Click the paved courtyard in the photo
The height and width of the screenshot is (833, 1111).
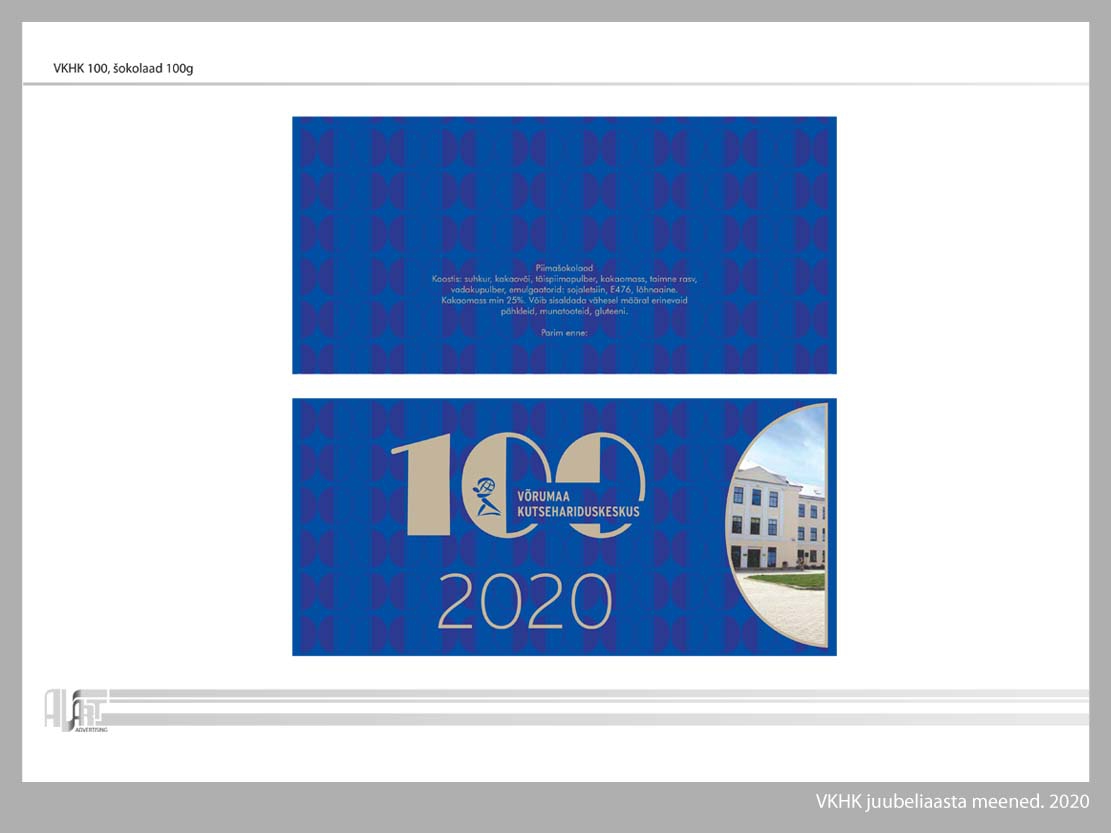(x=785, y=615)
